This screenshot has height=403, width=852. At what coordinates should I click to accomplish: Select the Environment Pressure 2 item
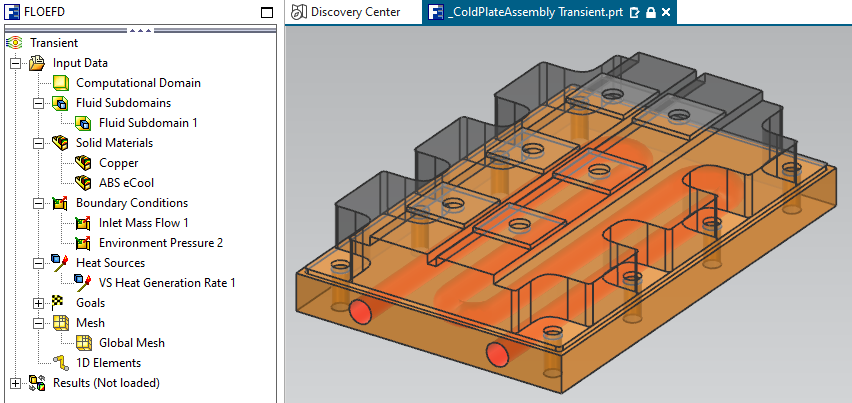pyautogui.click(x=160, y=243)
